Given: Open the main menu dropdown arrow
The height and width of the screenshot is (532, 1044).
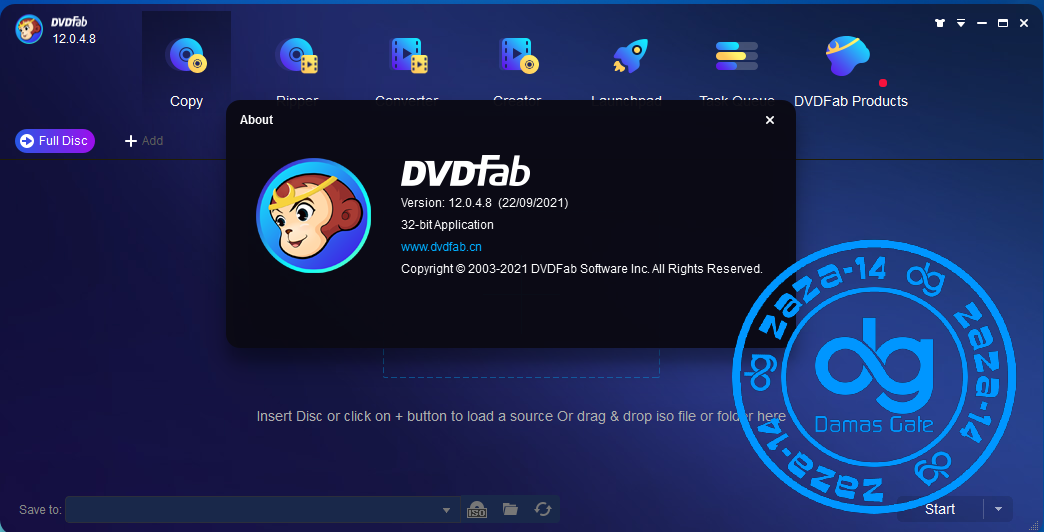Looking at the screenshot, I should 961,23.
